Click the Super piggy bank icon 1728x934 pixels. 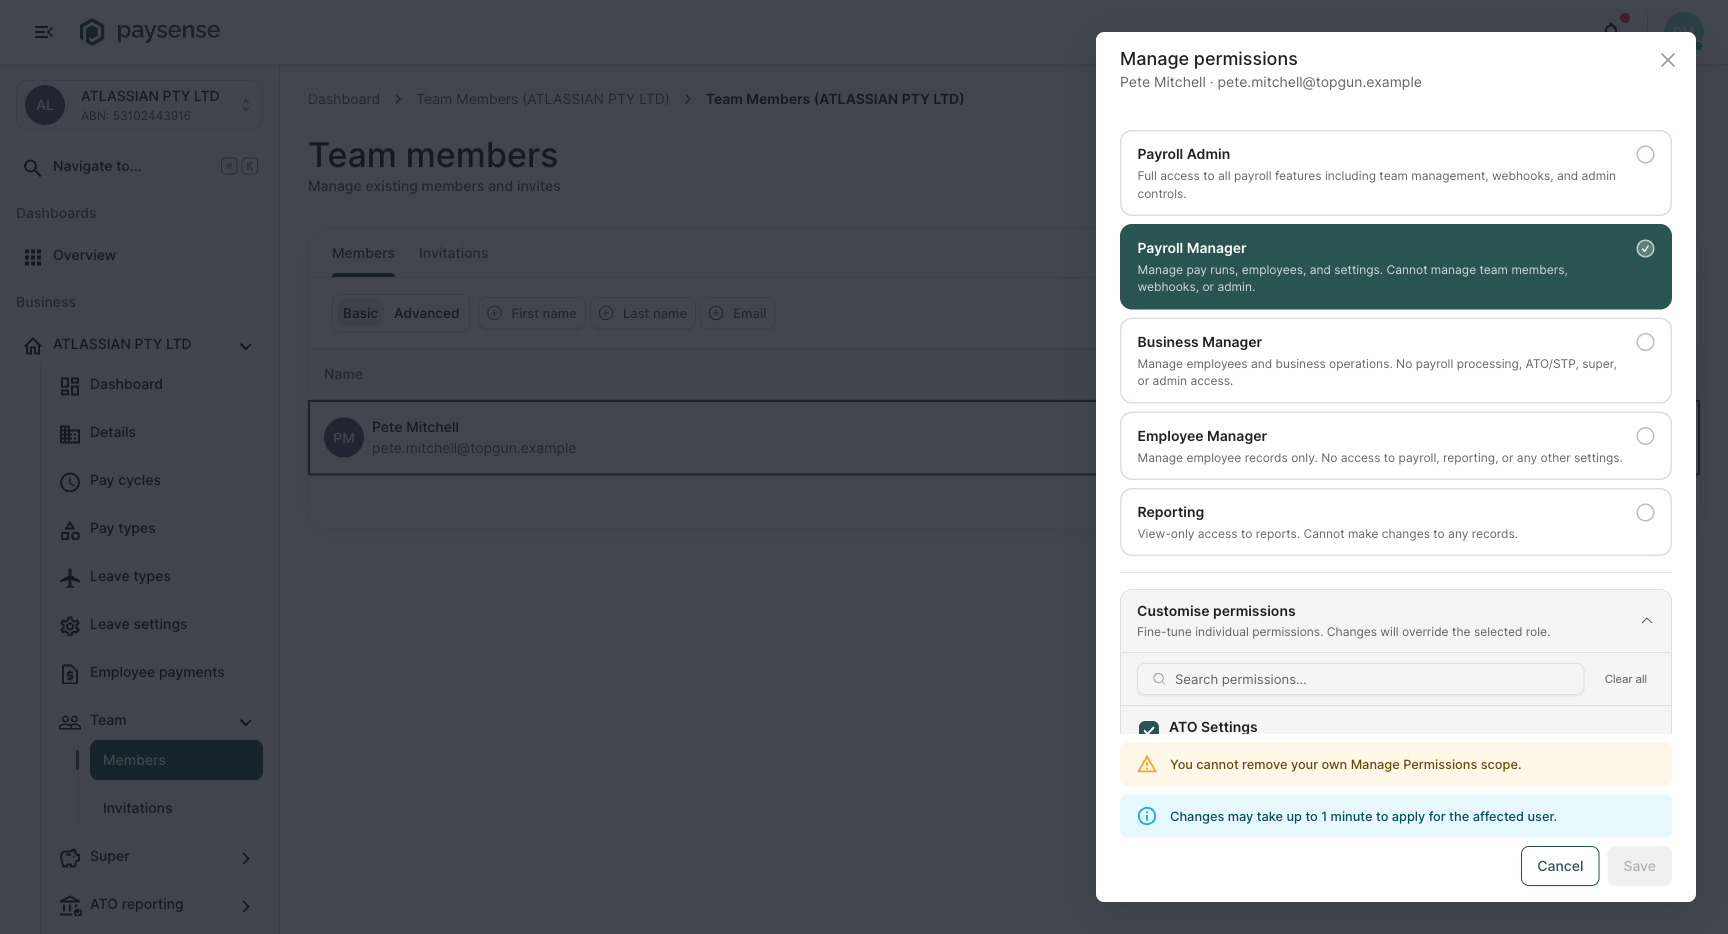click(70, 858)
